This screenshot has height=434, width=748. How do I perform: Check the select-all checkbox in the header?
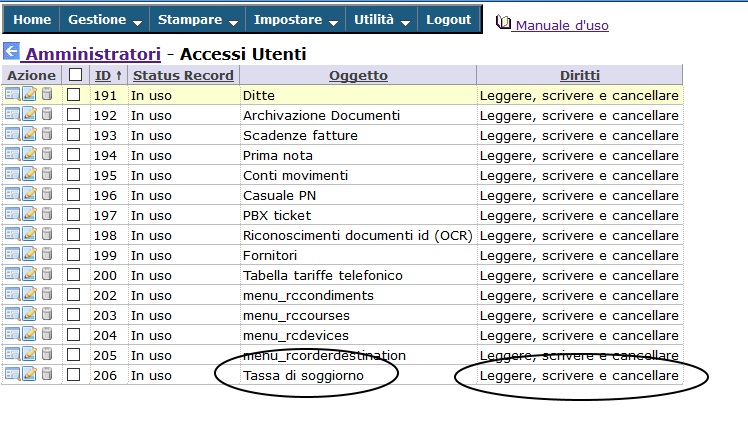(x=74, y=75)
